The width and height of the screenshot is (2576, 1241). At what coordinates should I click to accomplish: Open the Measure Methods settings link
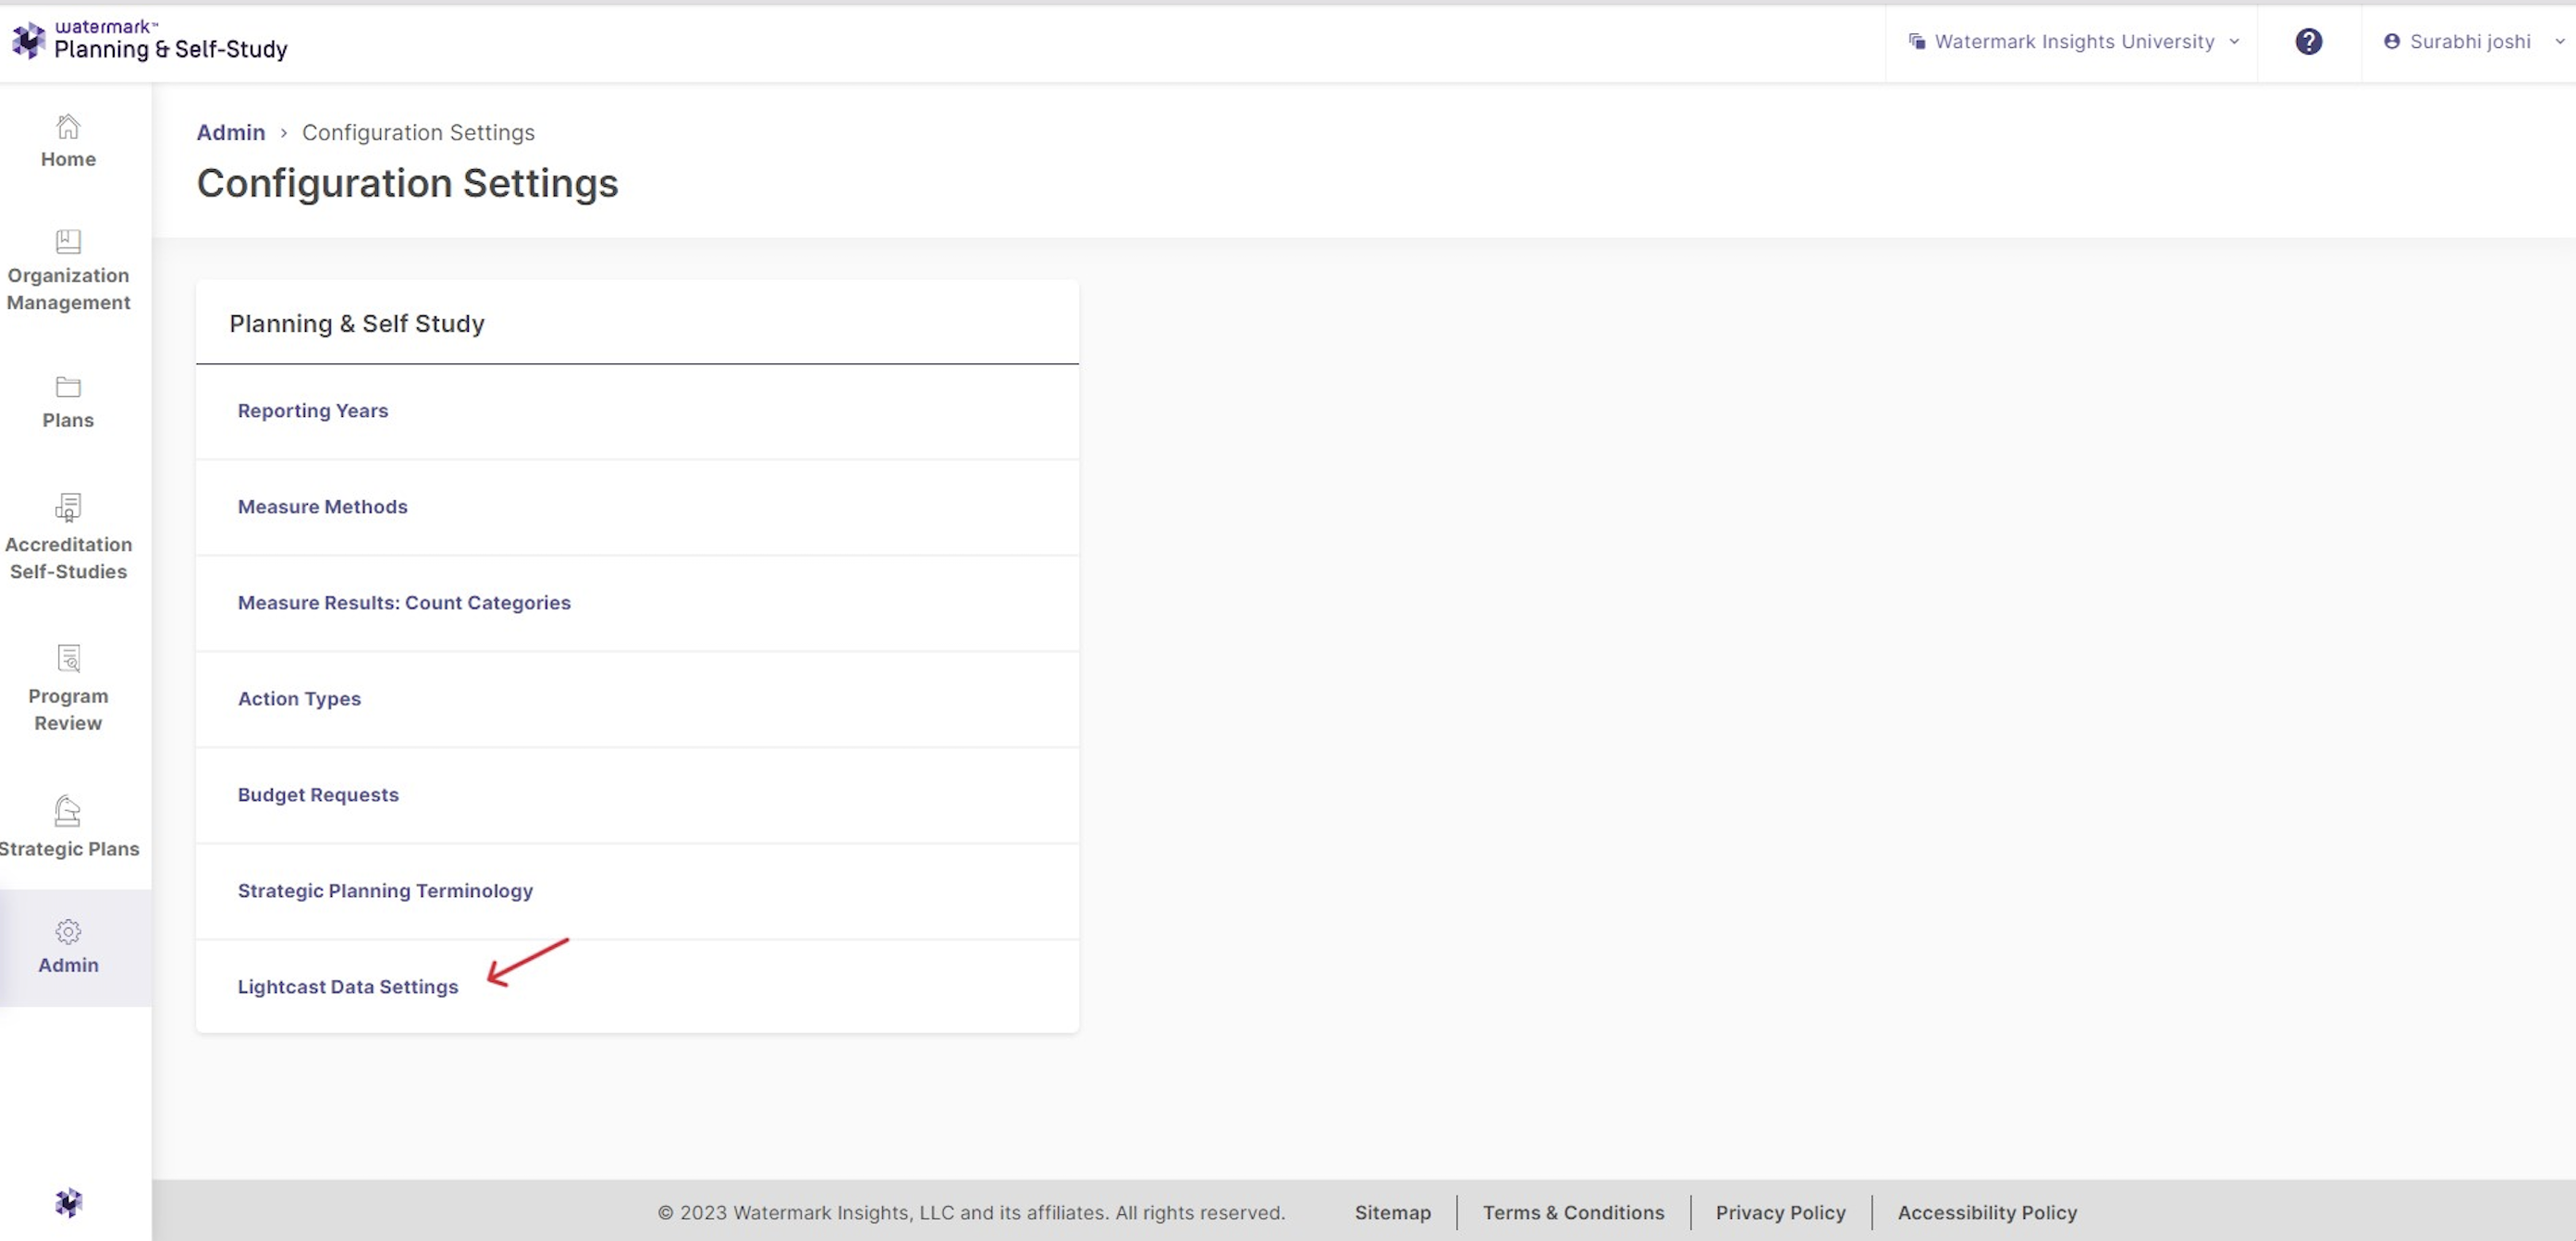pos(323,506)
